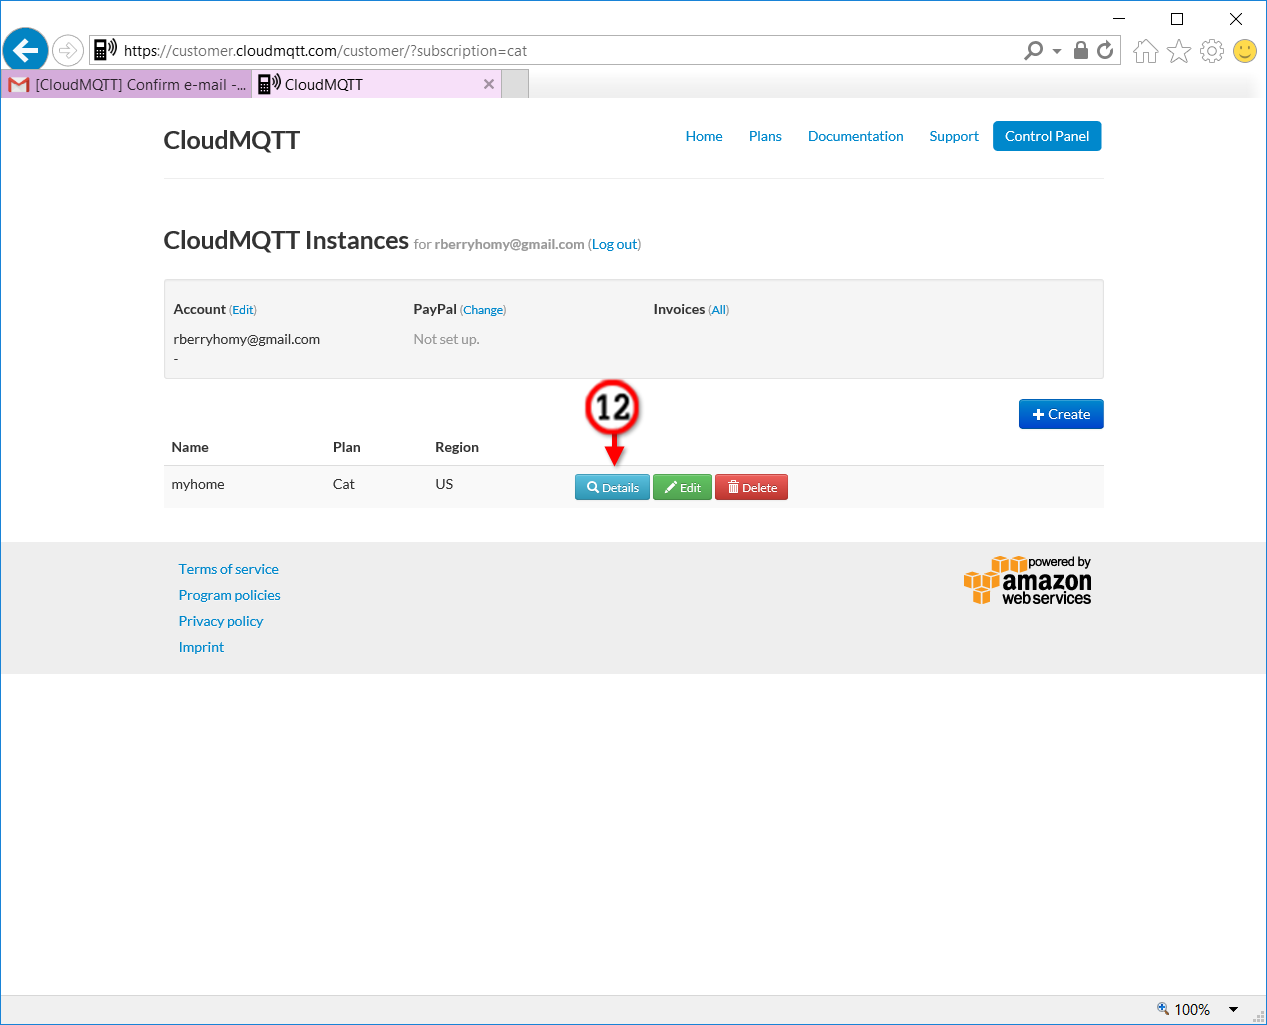Open Terms of service link
The image size is (1267, 1025).
point(229,569)
